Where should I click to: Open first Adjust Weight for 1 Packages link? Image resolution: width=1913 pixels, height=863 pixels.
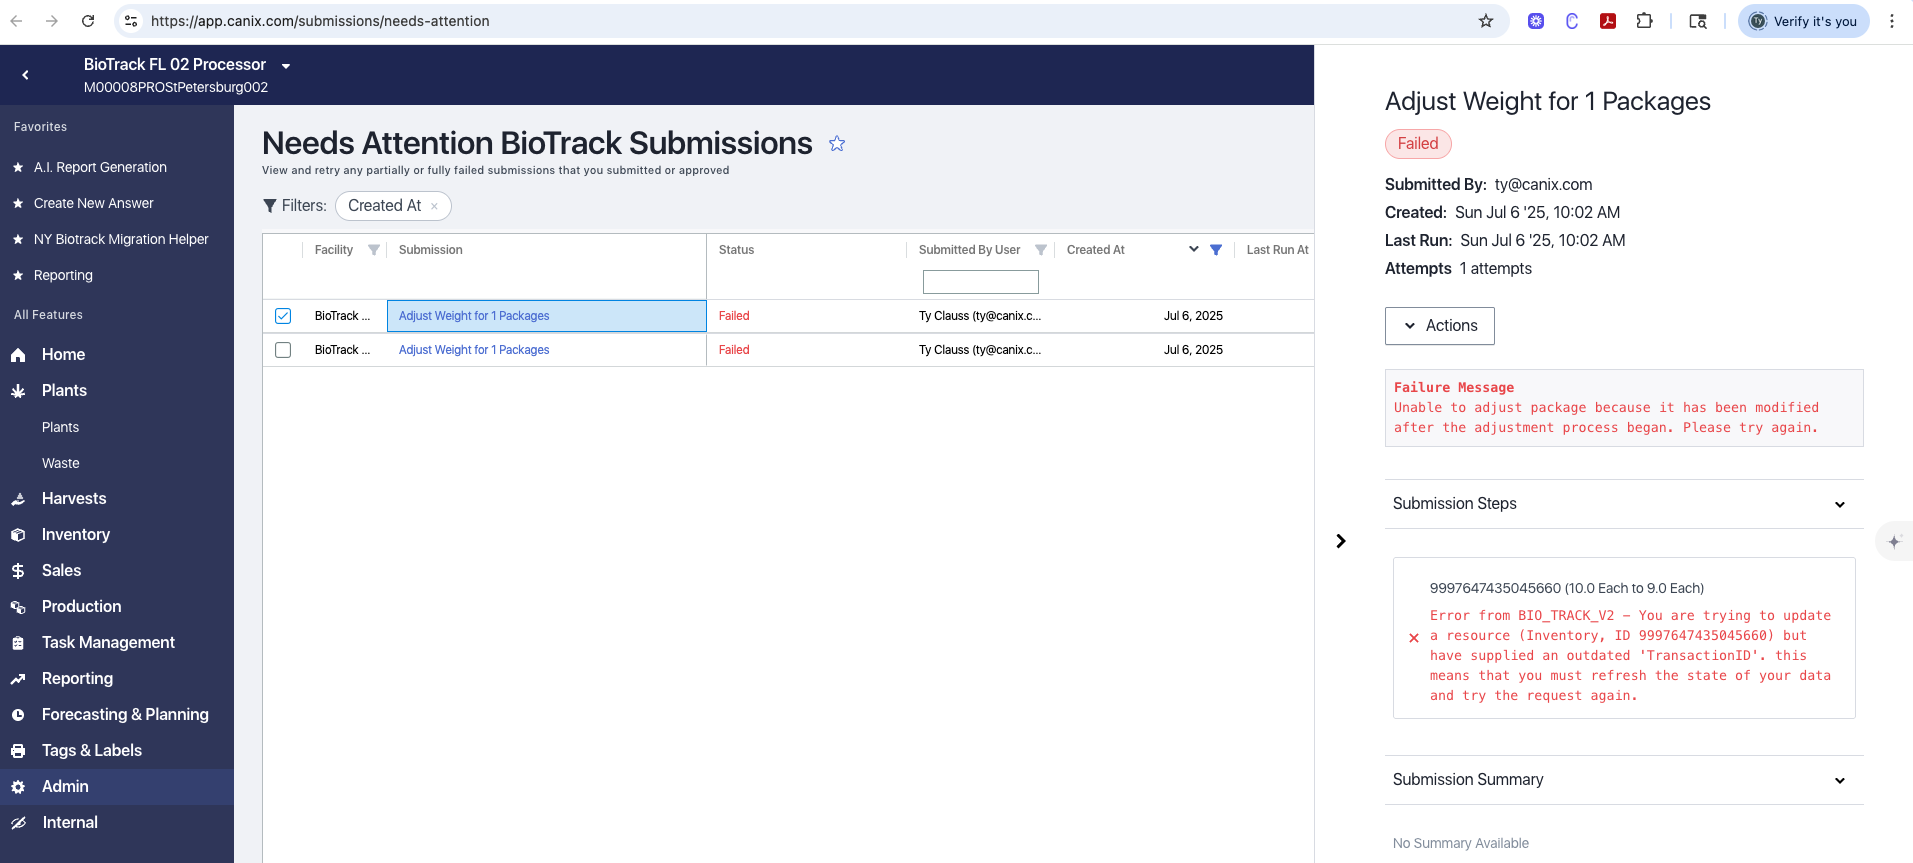point(474,316)
